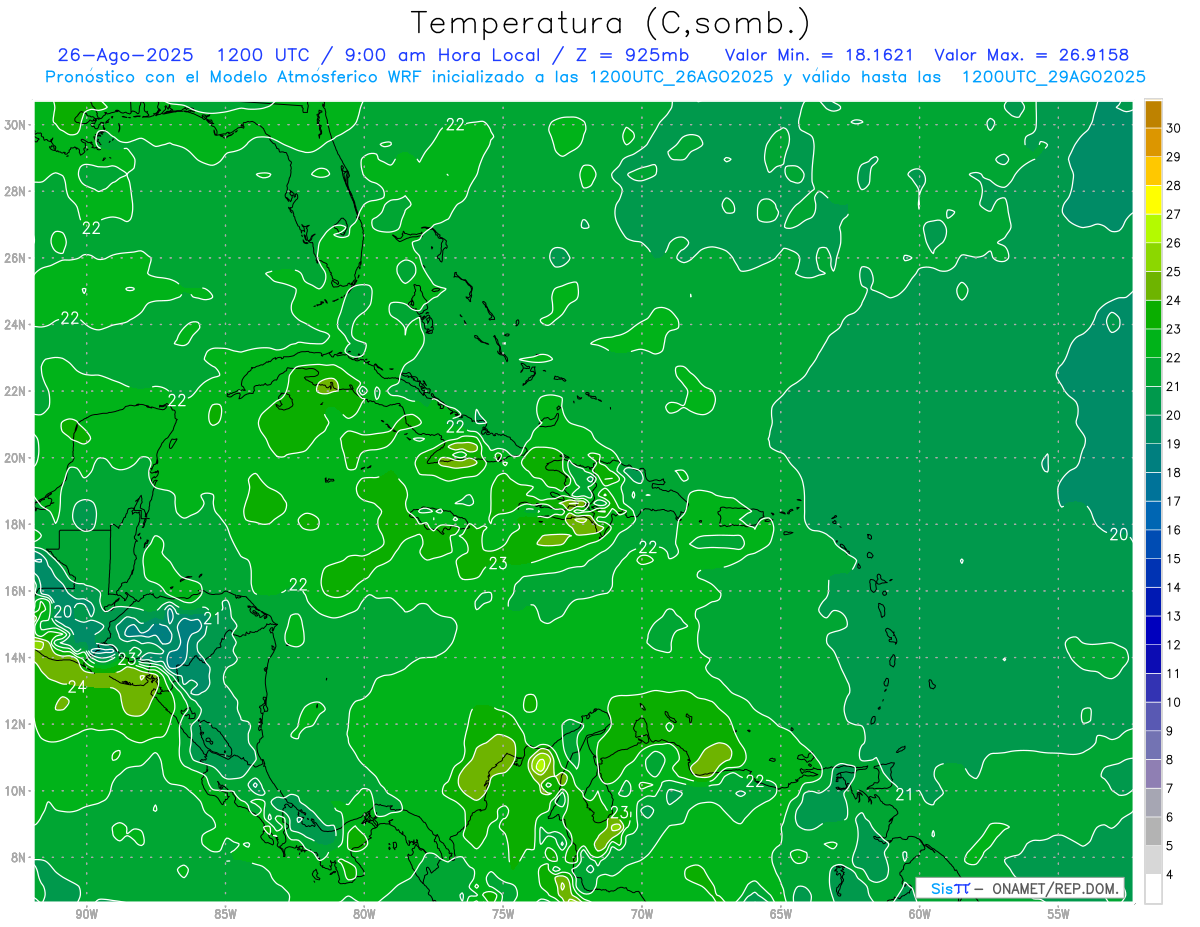Select "Valor Min. = 18.1621" text
The width and height of the screenshot is (1200, 927).
[820, 55]
